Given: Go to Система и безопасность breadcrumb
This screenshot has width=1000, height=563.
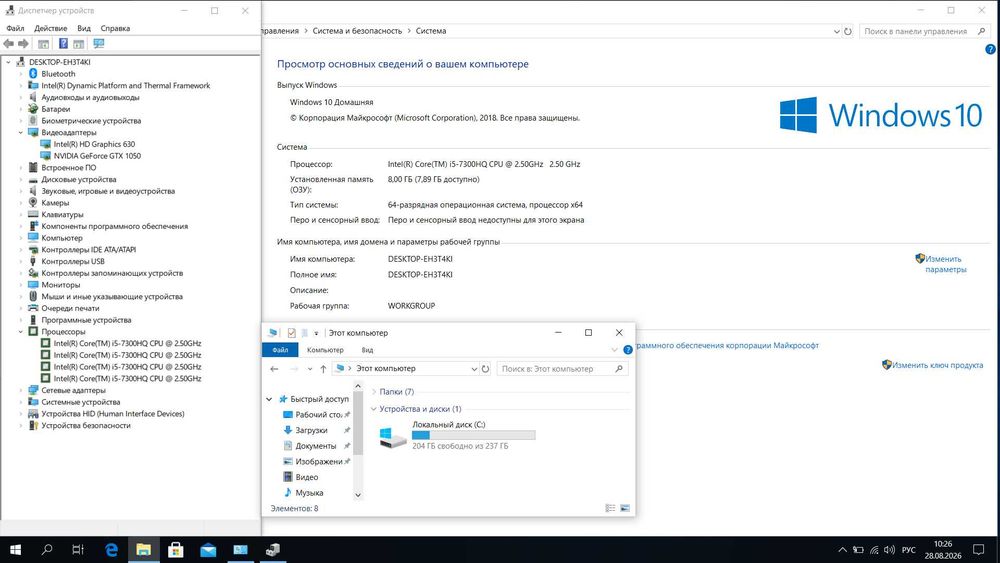Looking at the screenshot, I should [357, 31].
